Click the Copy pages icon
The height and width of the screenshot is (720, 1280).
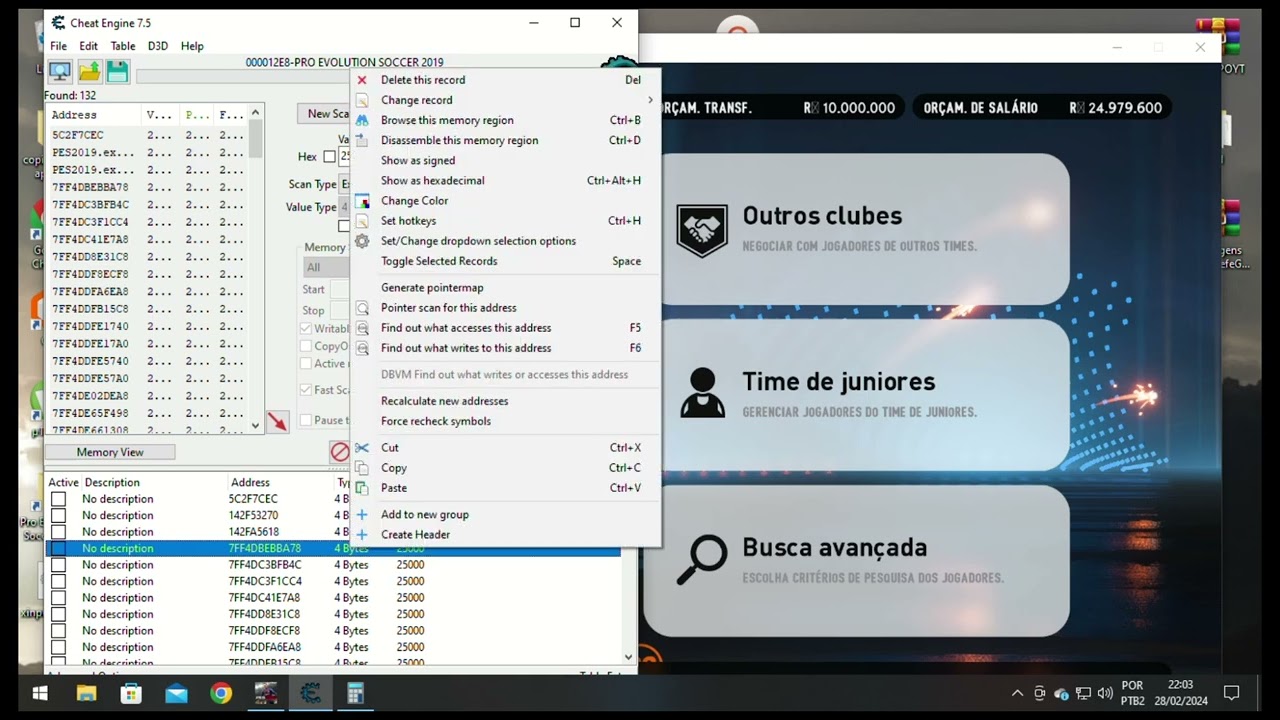(x=362, y=468)
